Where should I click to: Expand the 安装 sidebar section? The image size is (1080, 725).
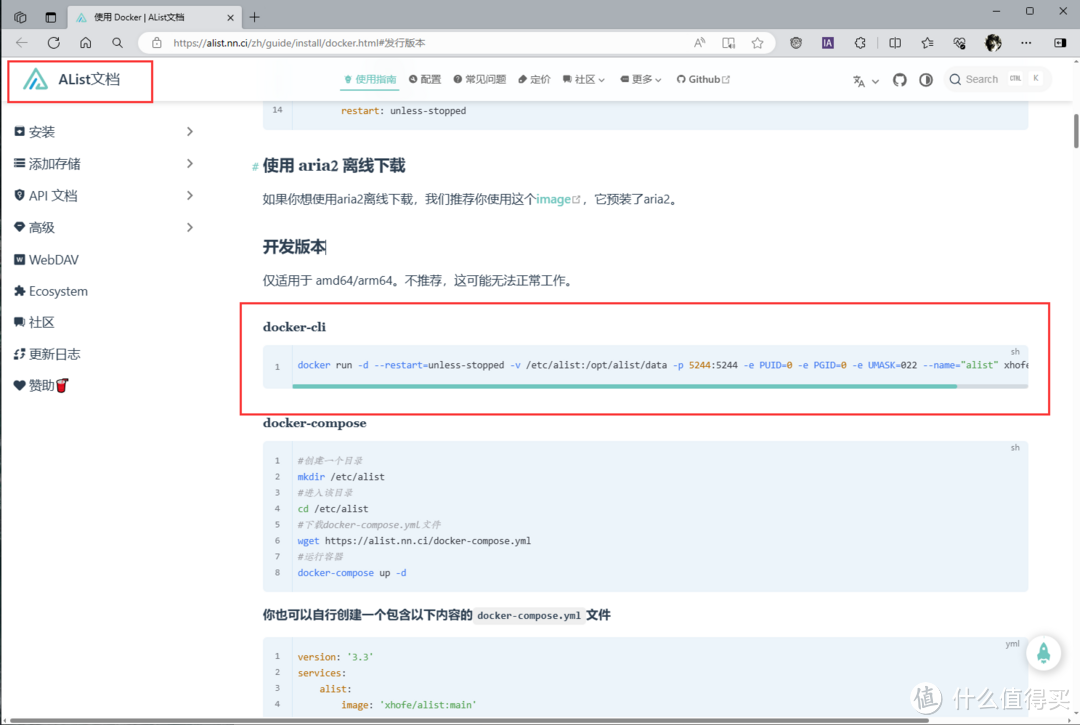point(103,132)
